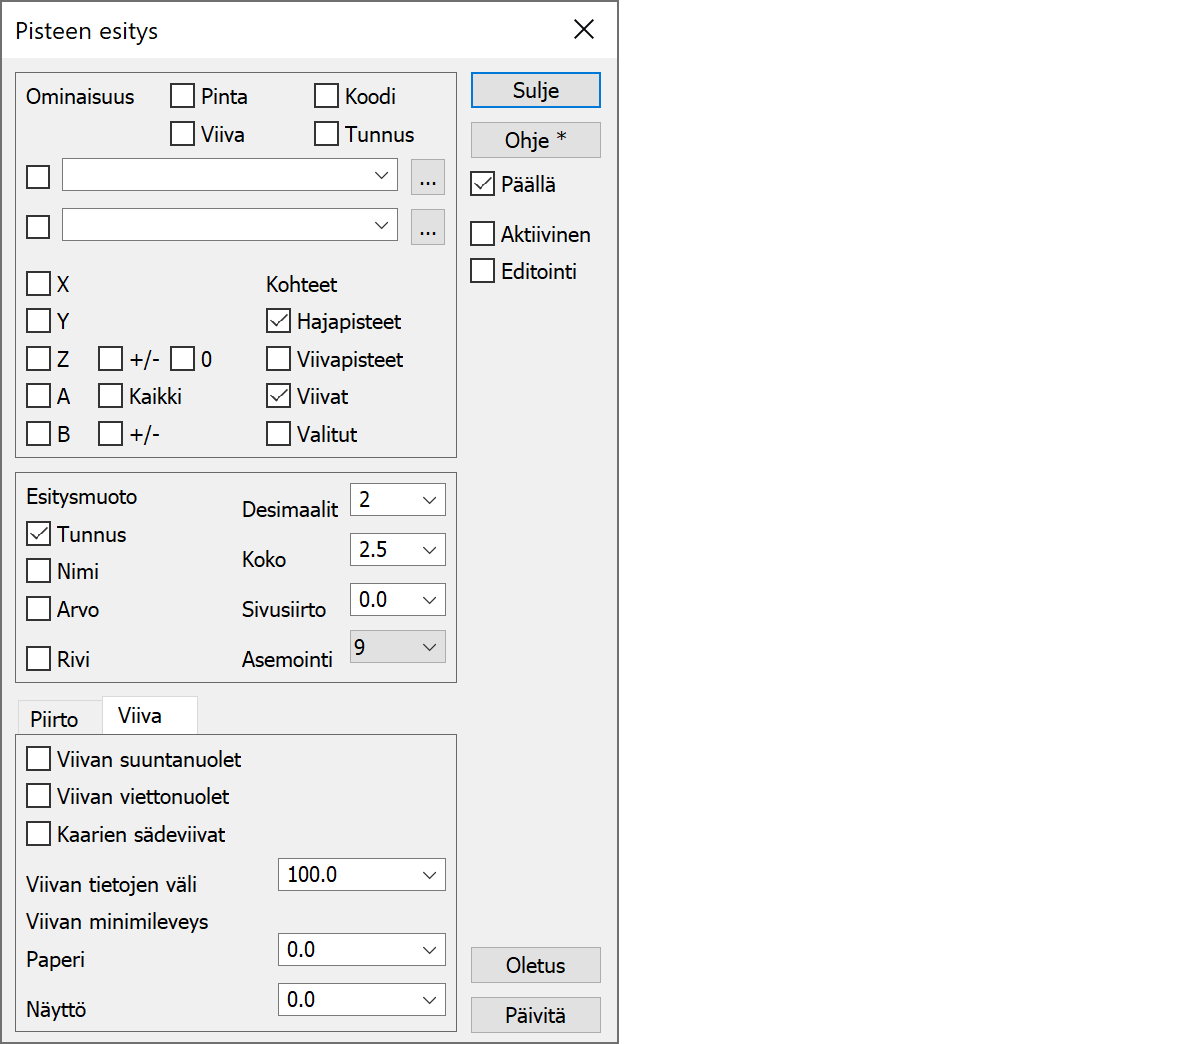This screenshot has height=1044, width=1200.
Task: Enable the Pinta checkbox
Action: click(x=183, y=96)
